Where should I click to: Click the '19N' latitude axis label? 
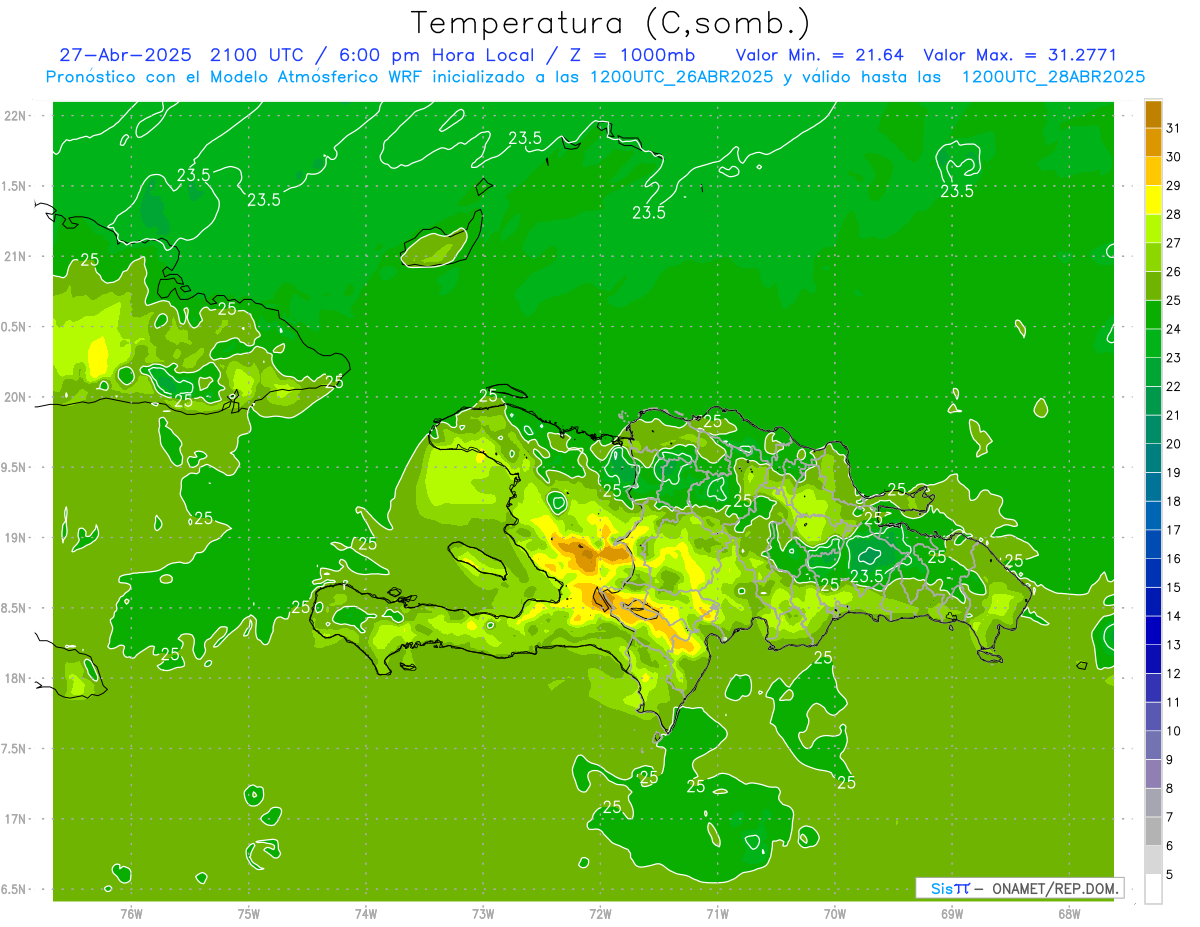pyautogui.click(x=16, y=538)
